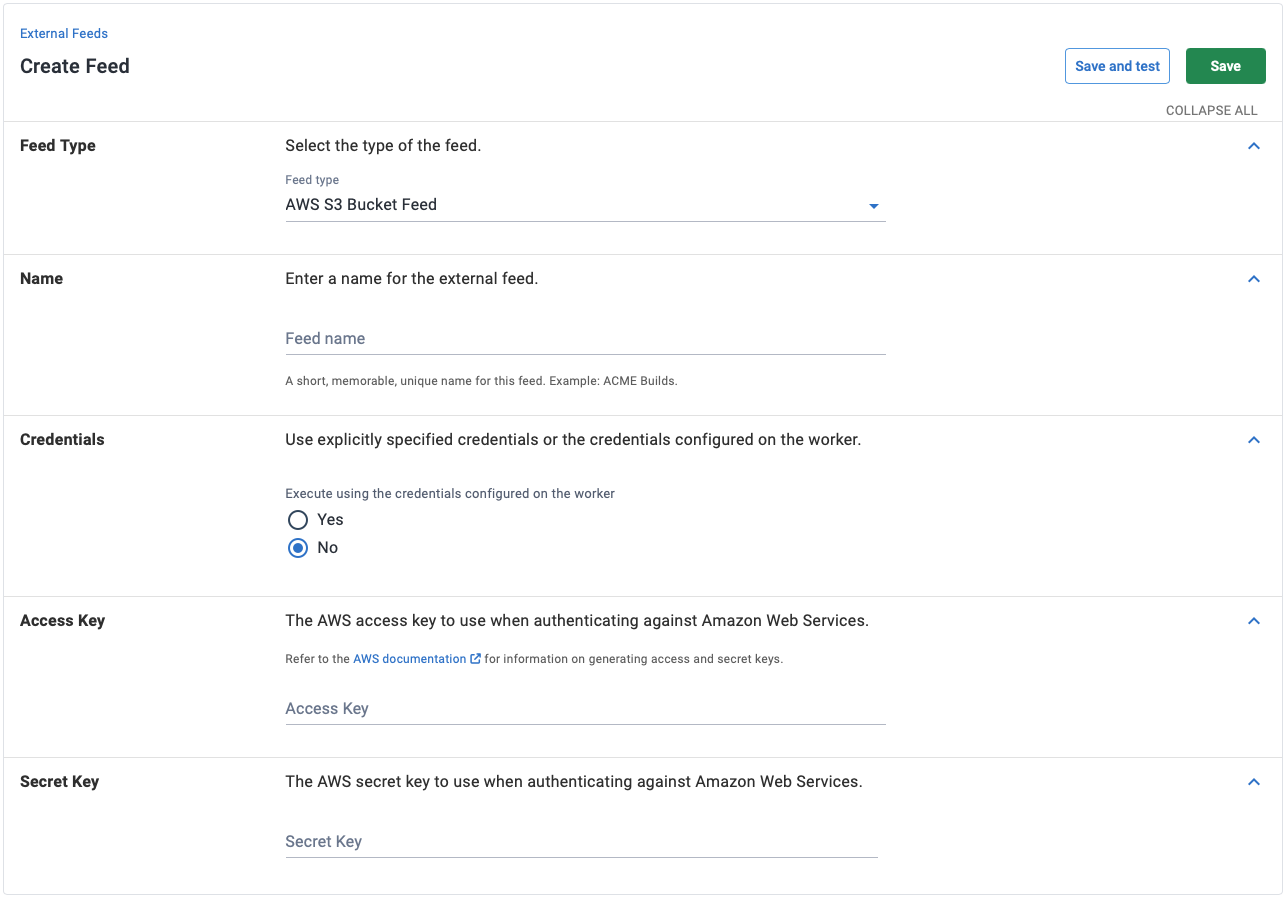Collapse the Credentials section chevron
The image size is (1288, 903).
(1253, 440)
